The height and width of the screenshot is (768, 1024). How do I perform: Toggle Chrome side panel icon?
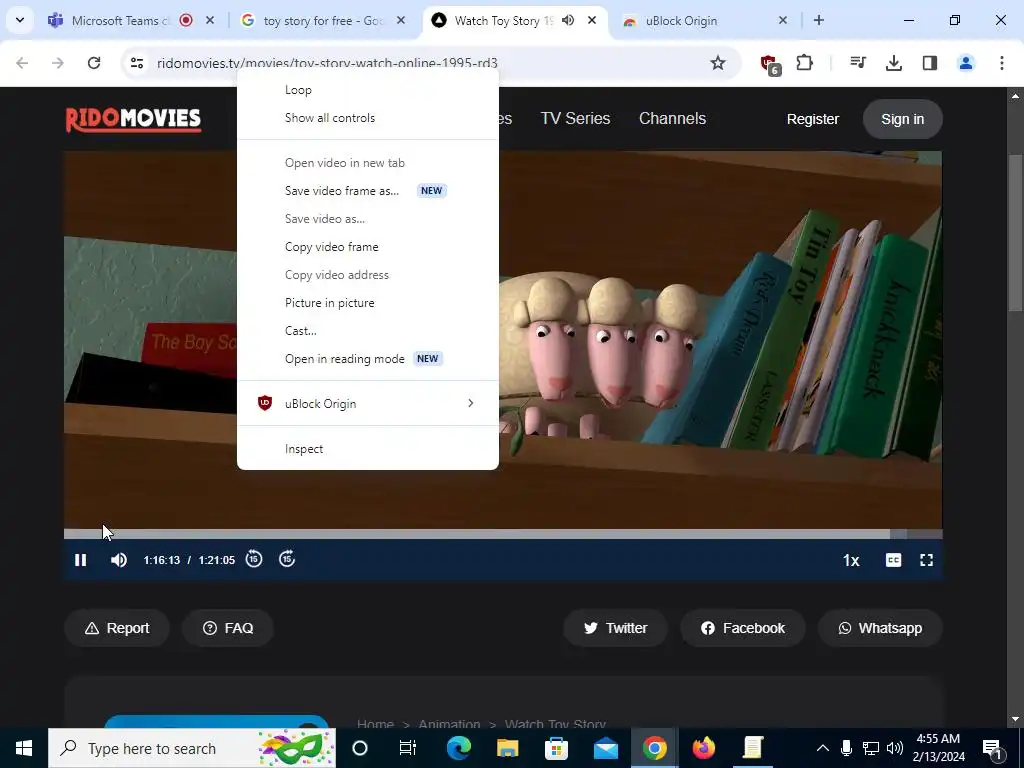click(930, 63)
